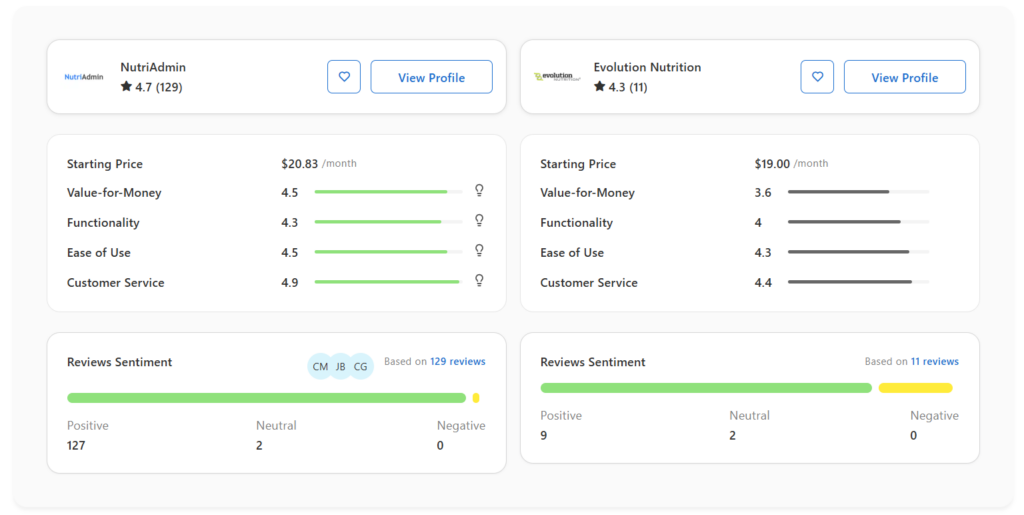Viewport: 1024px width, 515px height.
Task: Open NutriAdmin's View Profile button
Action: [x=432, y=77]
